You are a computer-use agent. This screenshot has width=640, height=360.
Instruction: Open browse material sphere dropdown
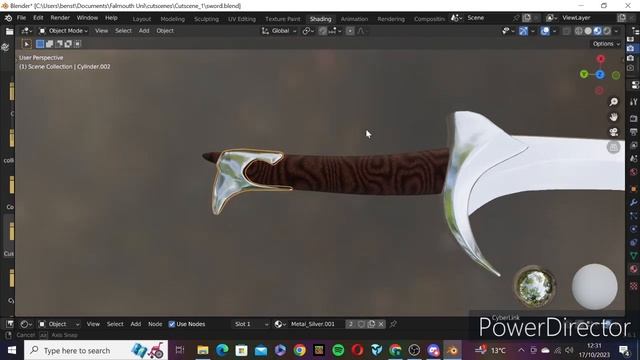pos(280,324)
